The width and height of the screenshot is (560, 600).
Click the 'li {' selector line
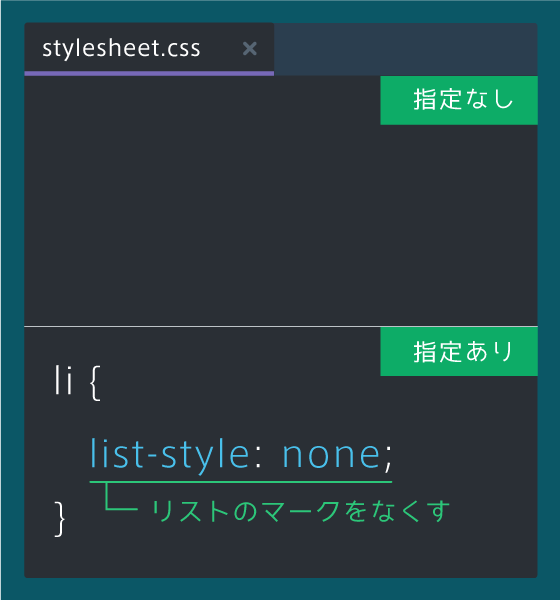tap(77, 382)
